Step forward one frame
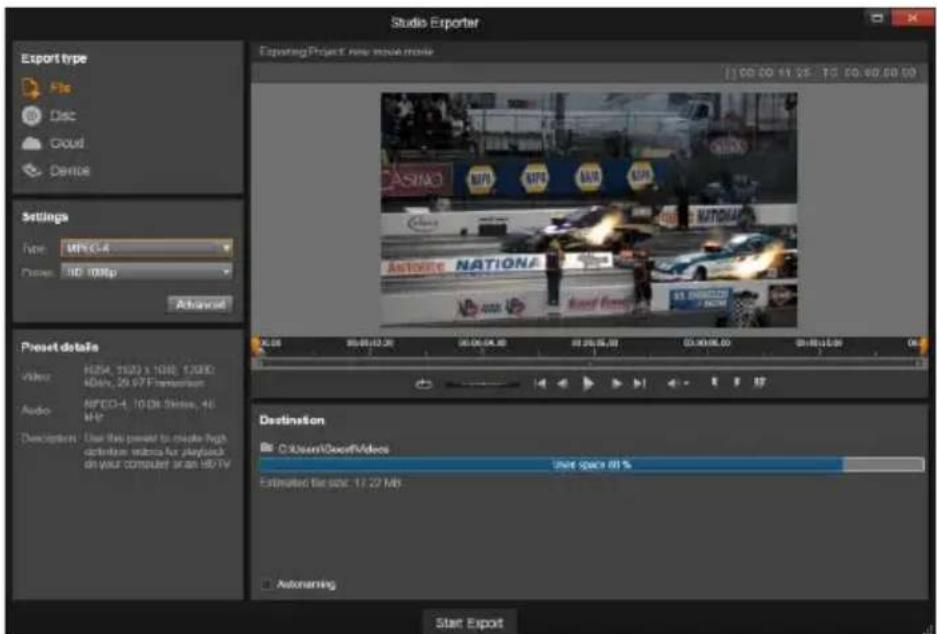This screenshot has width=937, height=634. (x=616, y=384)
